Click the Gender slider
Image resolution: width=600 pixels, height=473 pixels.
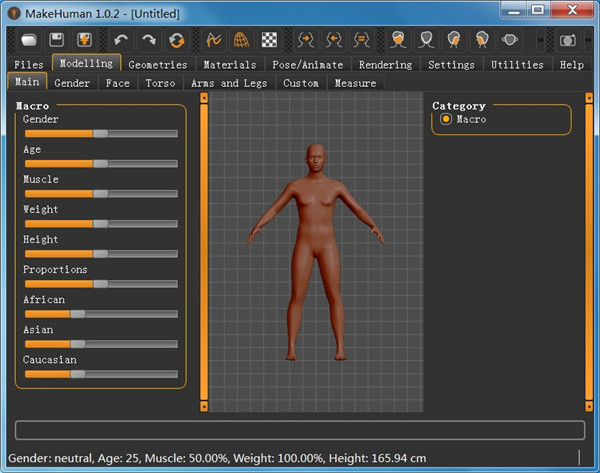click(100, 133)
